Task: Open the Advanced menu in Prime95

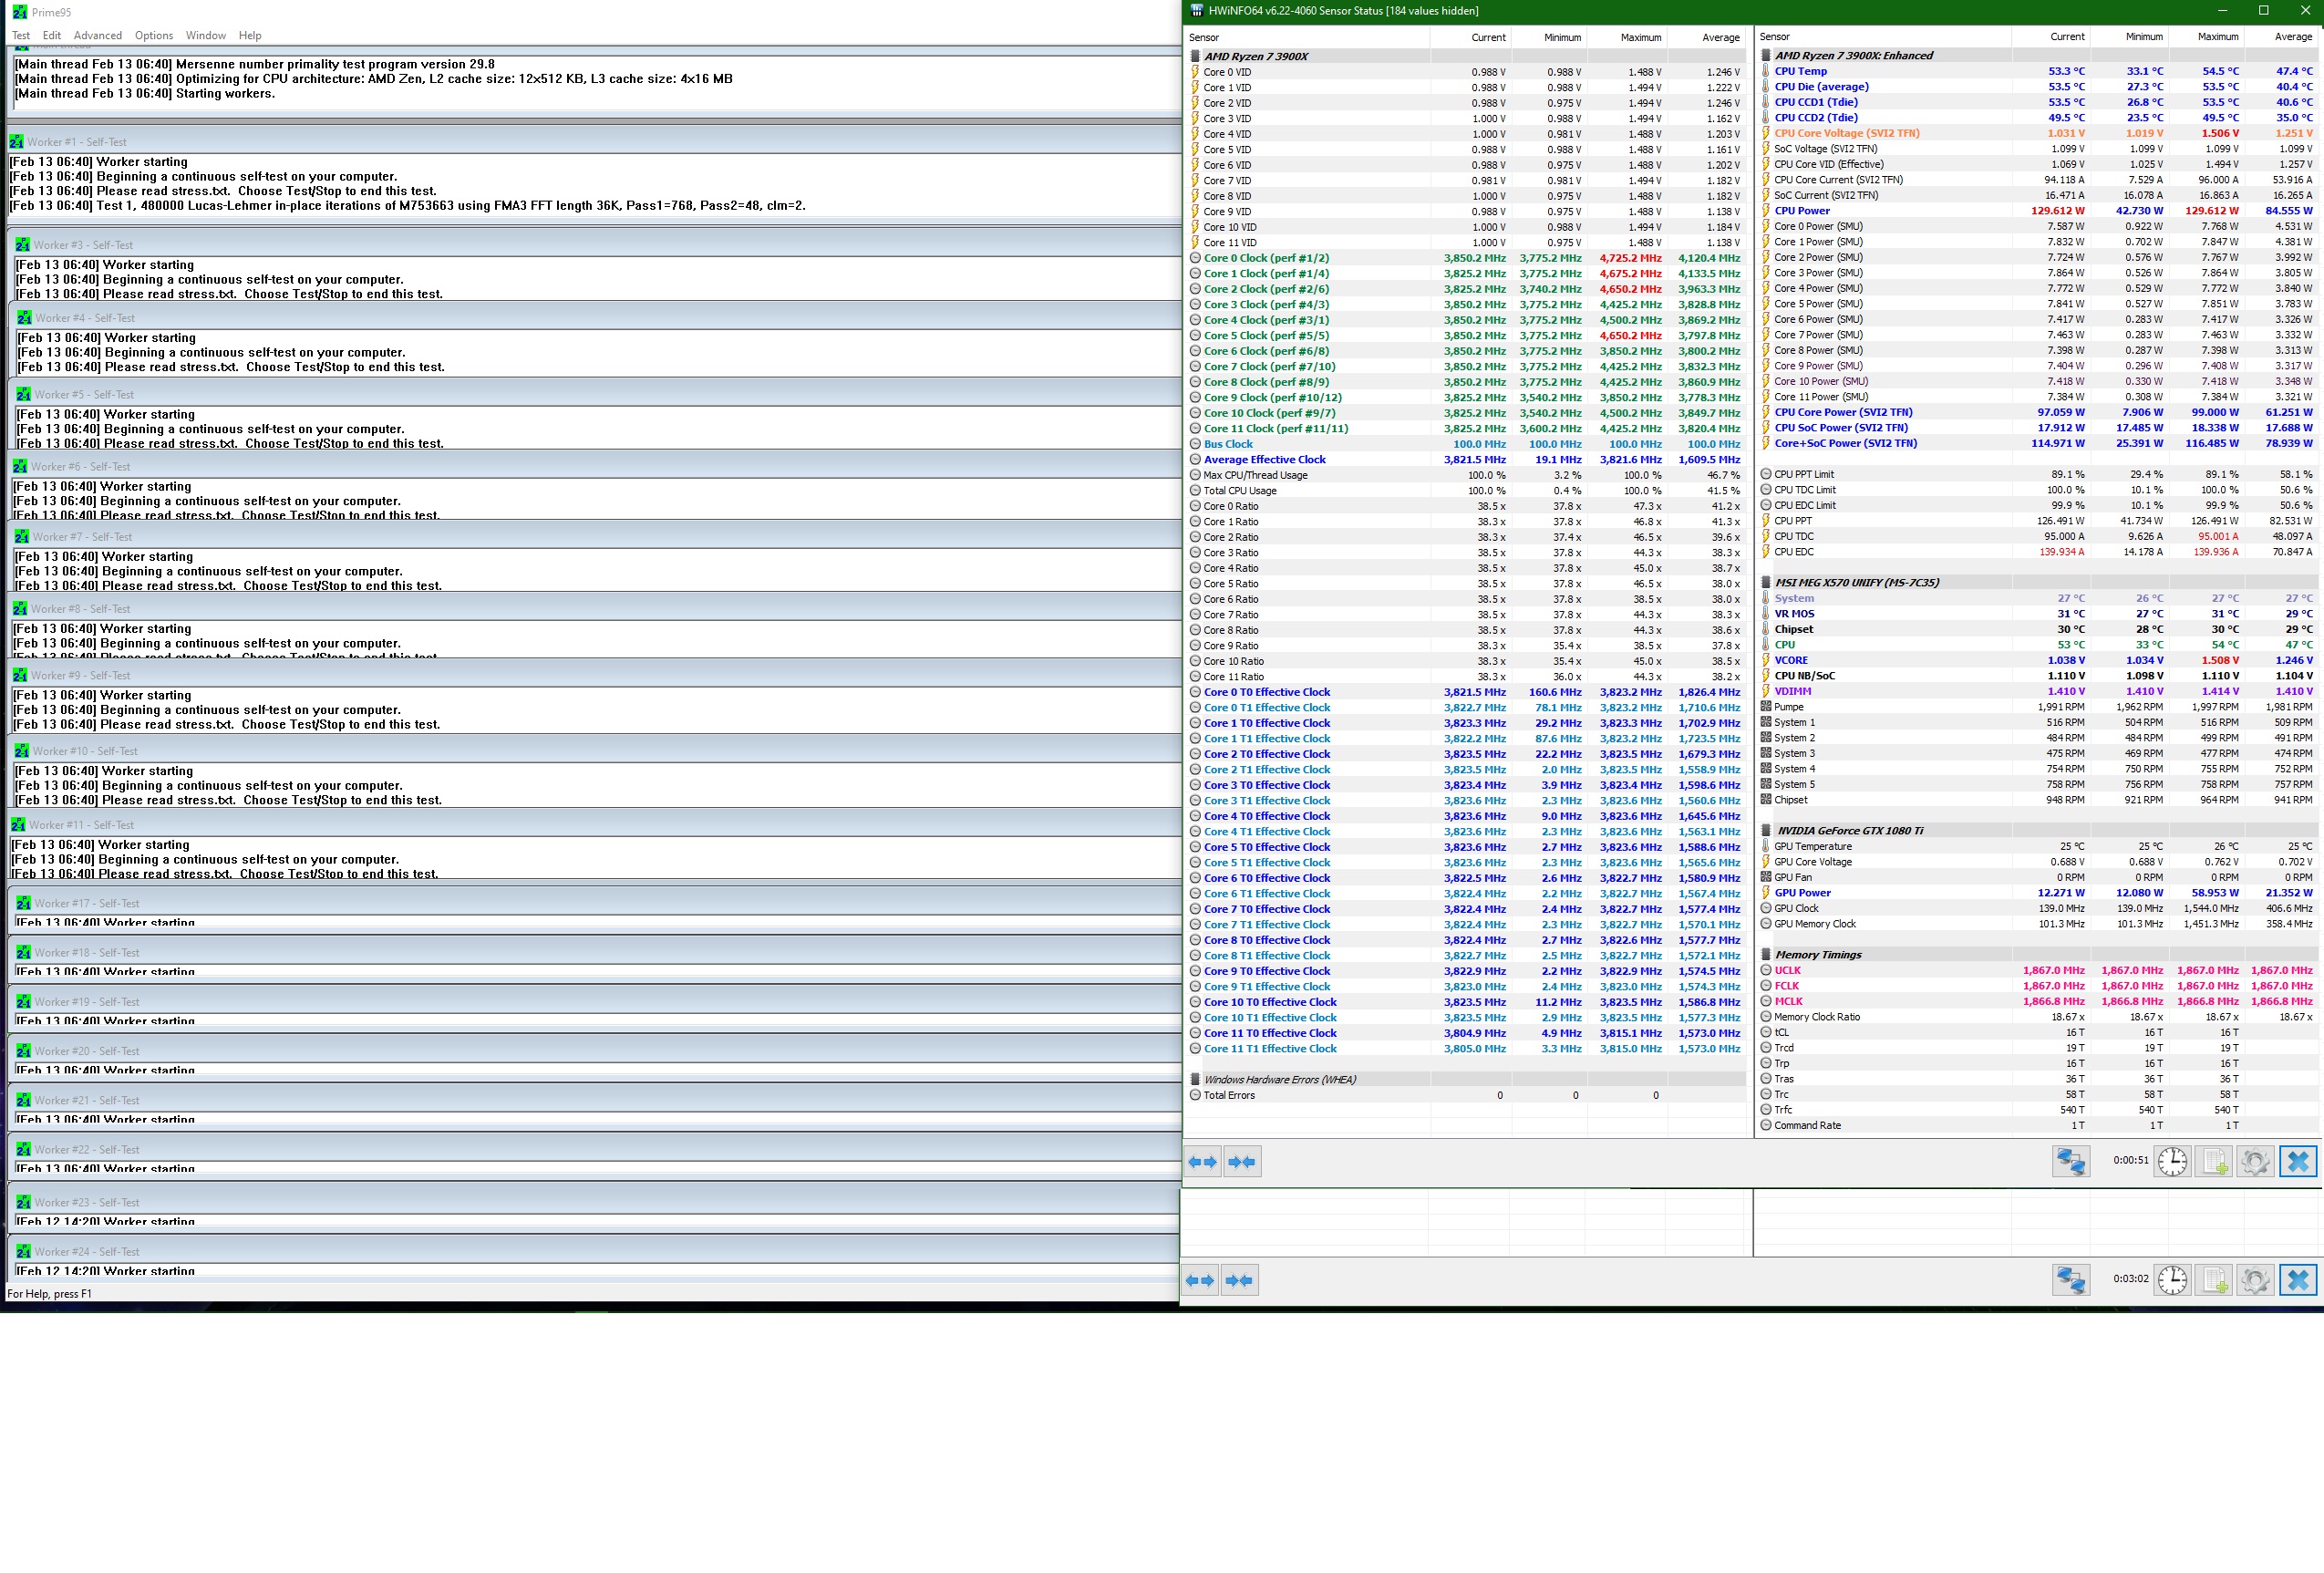Action: click(98, 35)
